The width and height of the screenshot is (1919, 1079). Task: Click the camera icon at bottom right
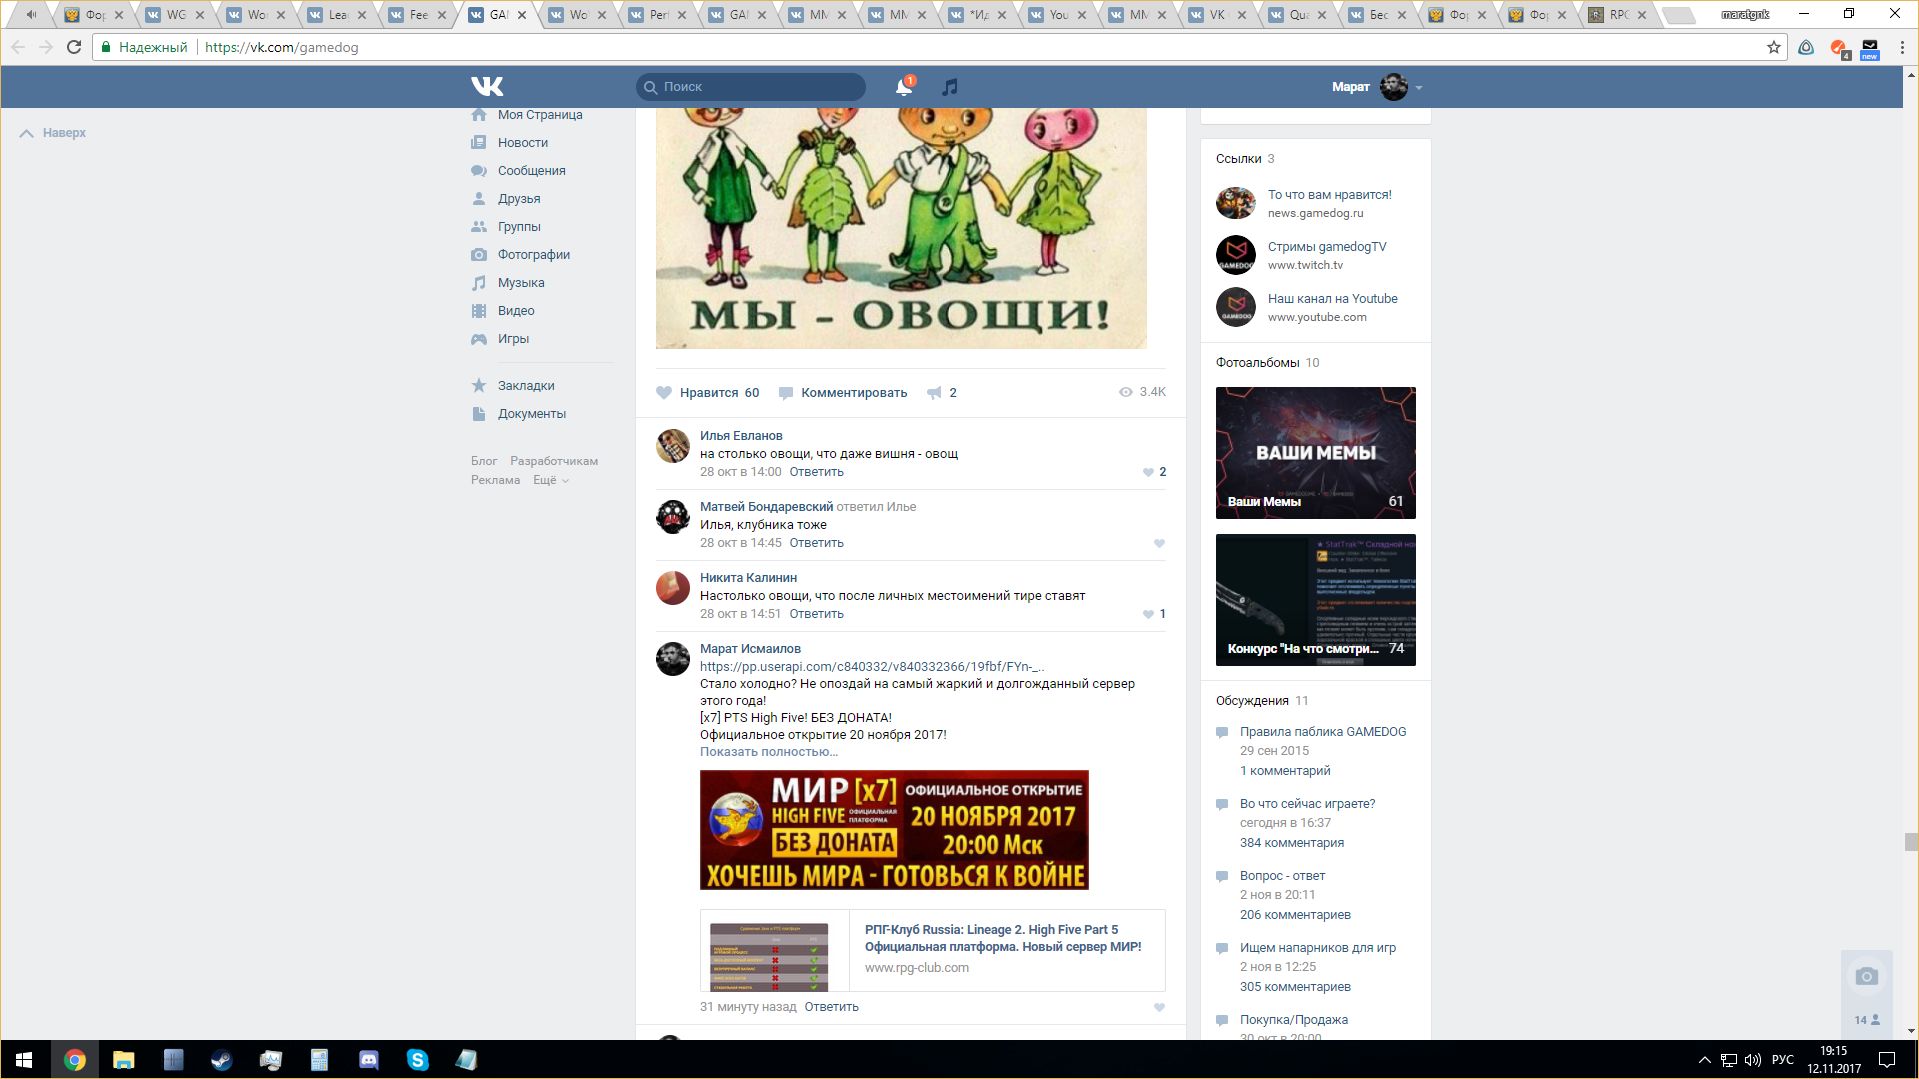(x=1866, y=976)
